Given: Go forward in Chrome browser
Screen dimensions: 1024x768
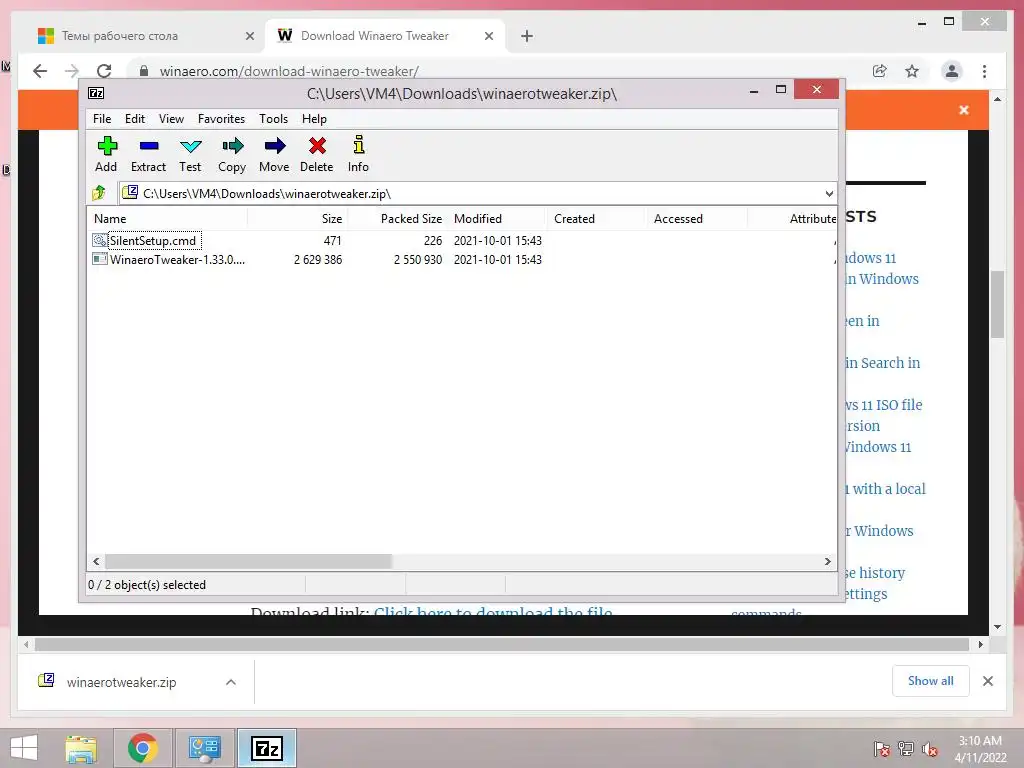Looking at the screenshot, I should (72, 71).
